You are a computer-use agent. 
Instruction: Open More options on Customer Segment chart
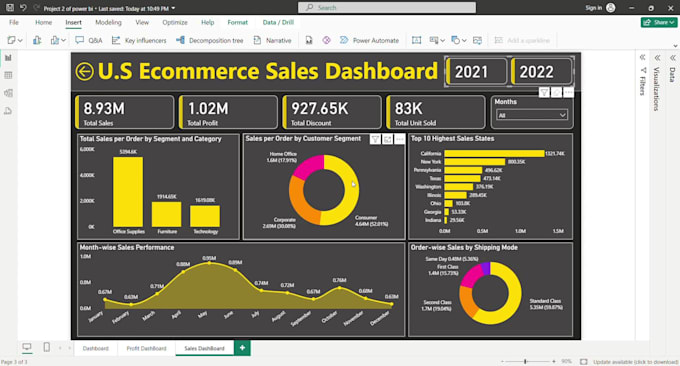tap(400, 139)
